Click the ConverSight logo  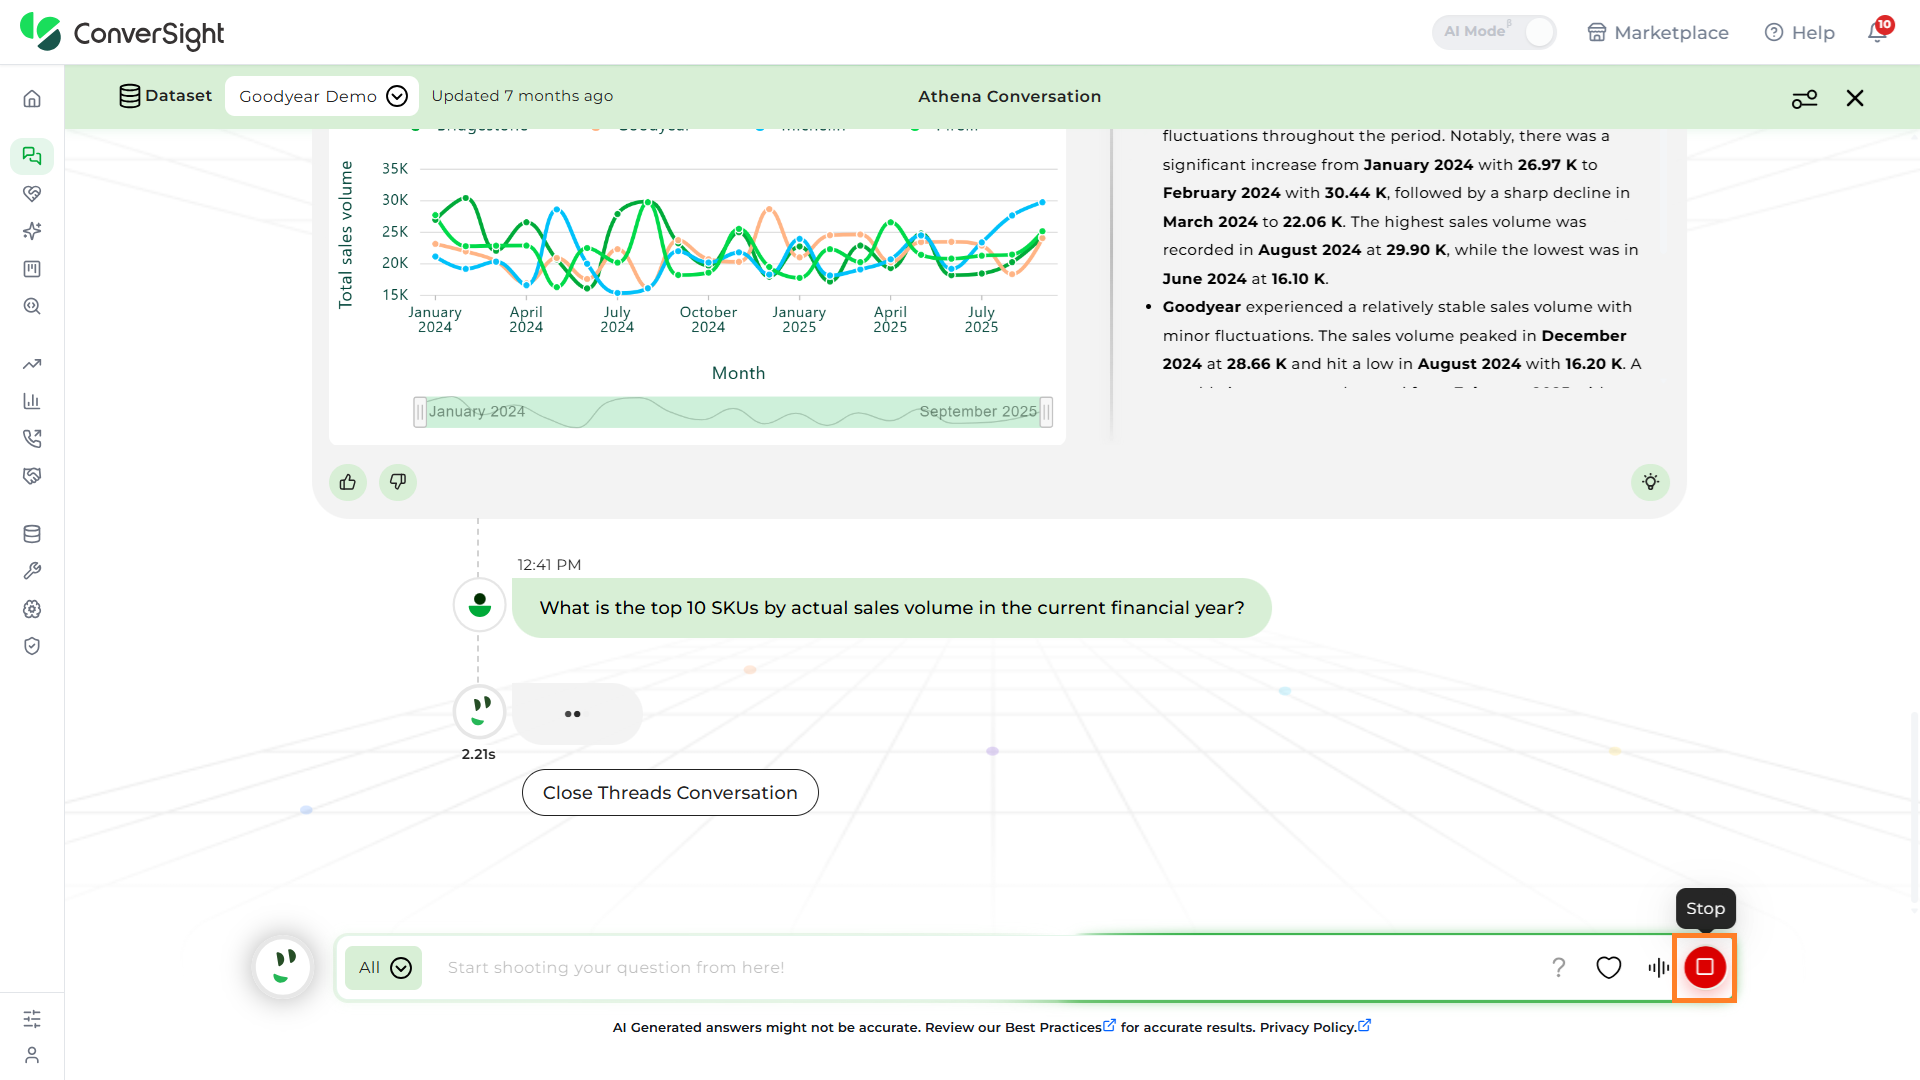[x=122, y=32]
